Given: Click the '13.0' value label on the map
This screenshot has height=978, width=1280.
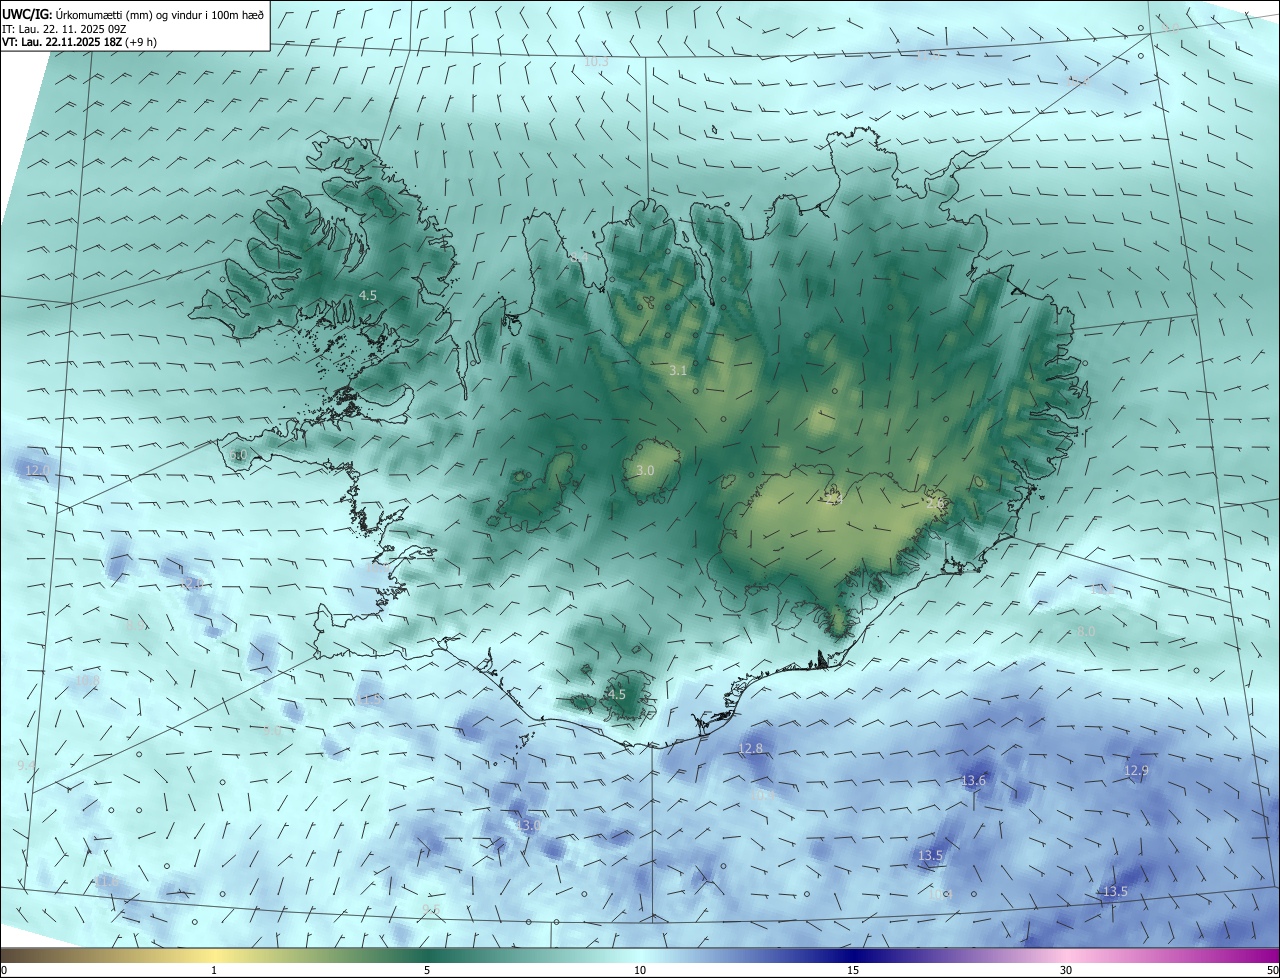Looking at the screenshot, I should pos(527,825).
